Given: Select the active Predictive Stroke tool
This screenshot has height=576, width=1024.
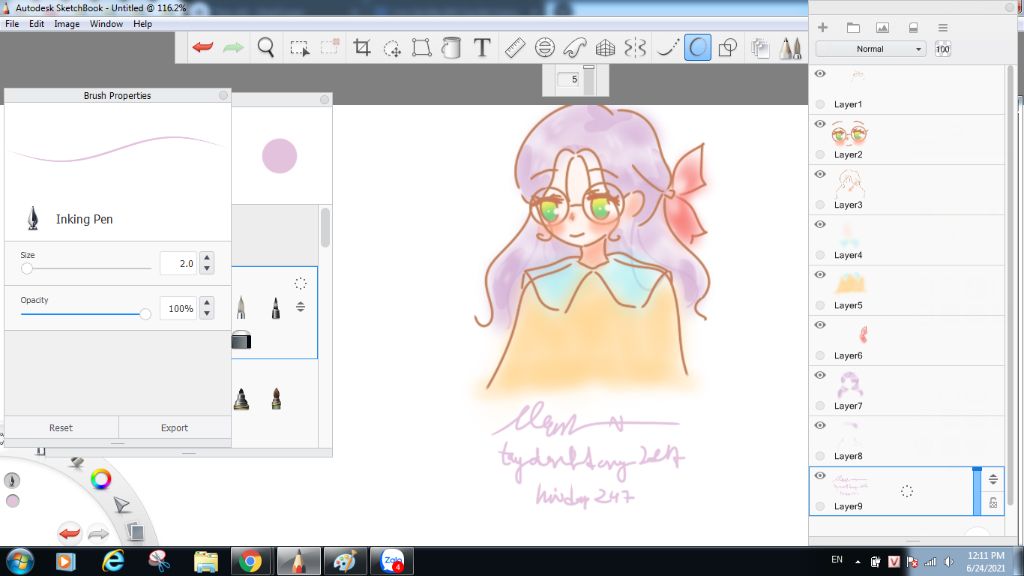Looking at the screenshot, I should (697, 48).
